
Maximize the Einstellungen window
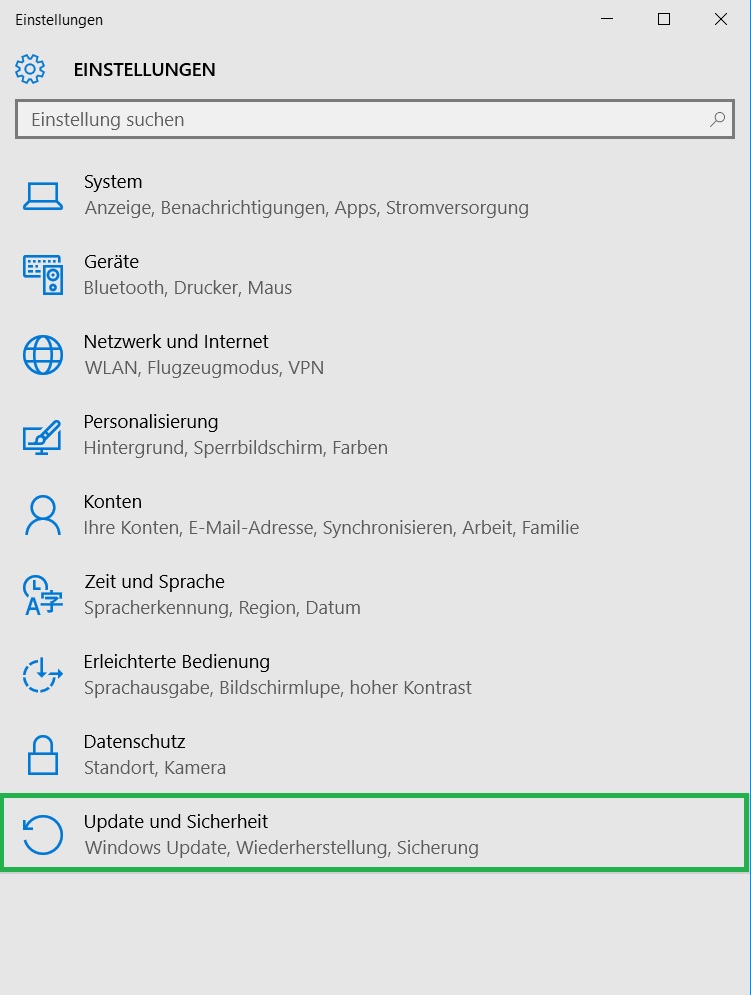(x=664, y=19)
